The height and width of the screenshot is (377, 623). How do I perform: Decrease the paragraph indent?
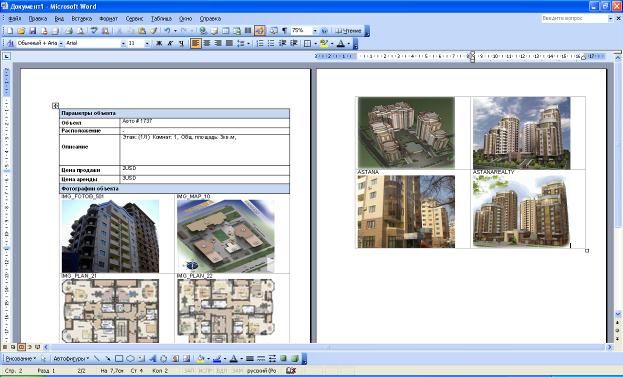[282, 43]
